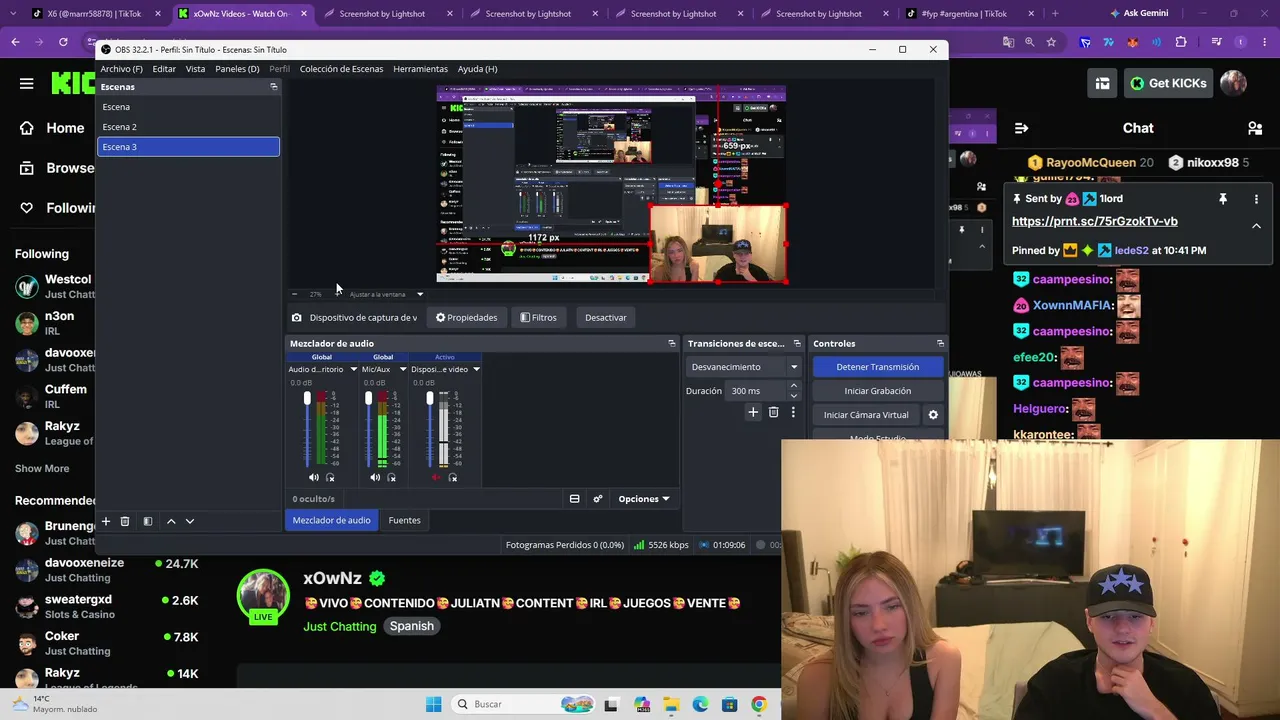The image size is (1280, 720).
Task: Open File Explorer from the taskbar
Action: (671, 704)
